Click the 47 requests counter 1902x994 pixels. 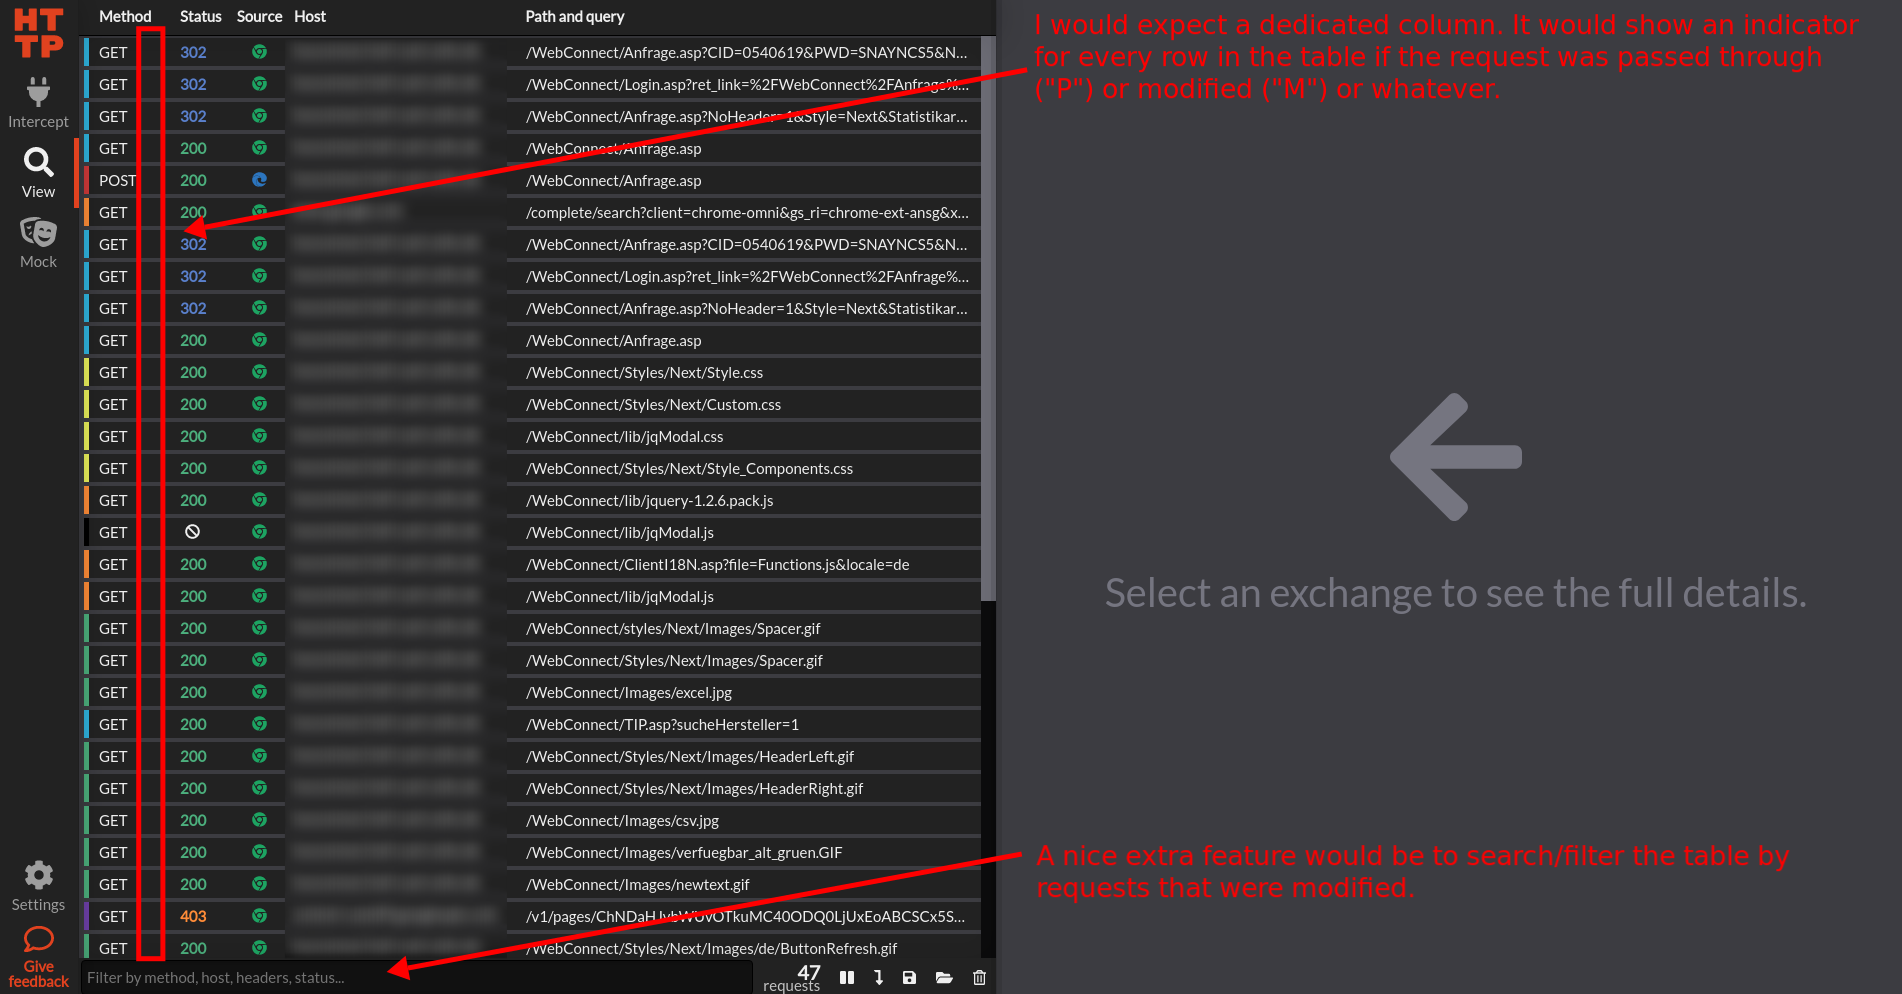coord(792,978)
